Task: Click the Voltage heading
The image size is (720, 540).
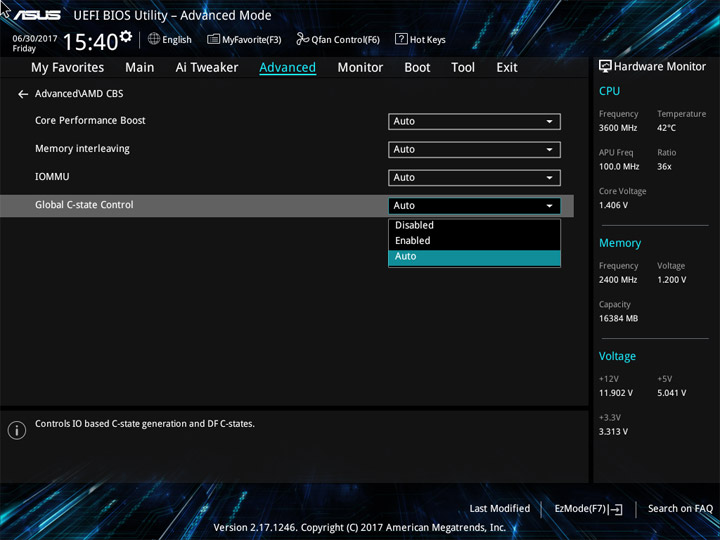Action: coord(617,356)
